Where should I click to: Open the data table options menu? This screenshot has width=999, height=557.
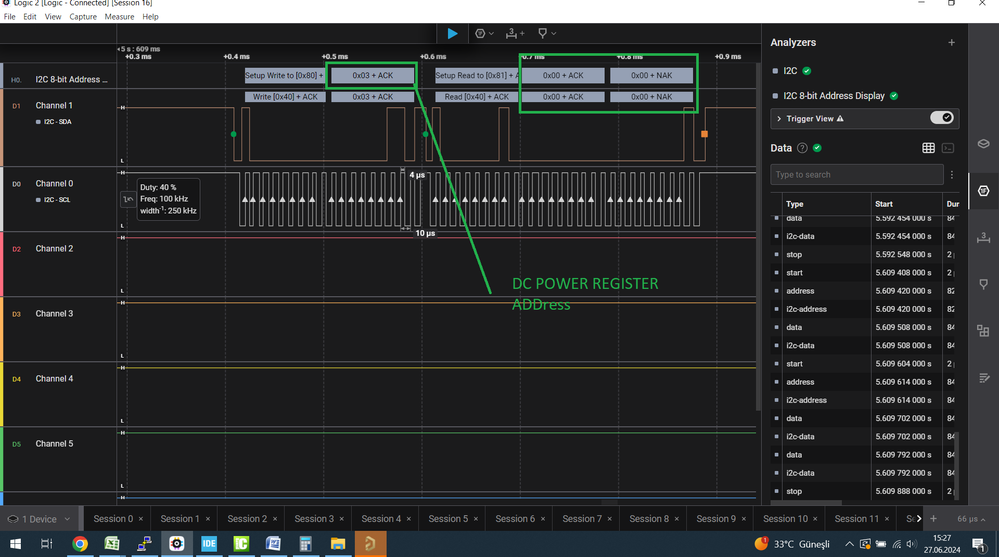(x=952, y=175)
